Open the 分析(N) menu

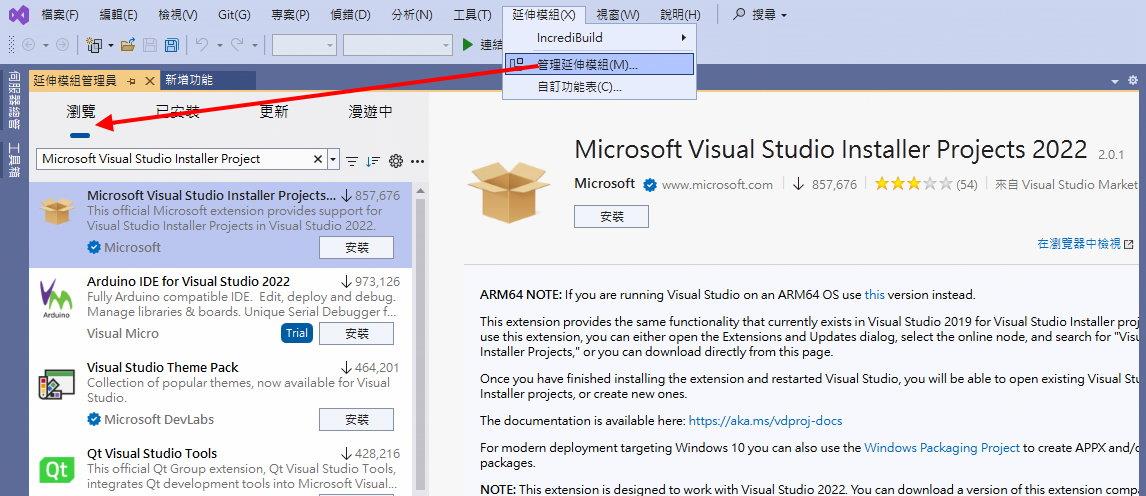(x=411, y=15)
